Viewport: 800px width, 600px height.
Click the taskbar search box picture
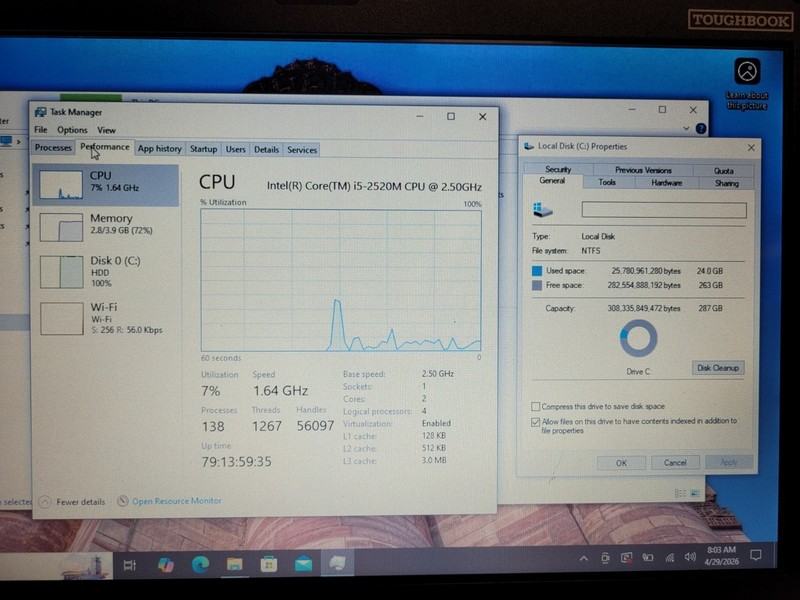83,567
